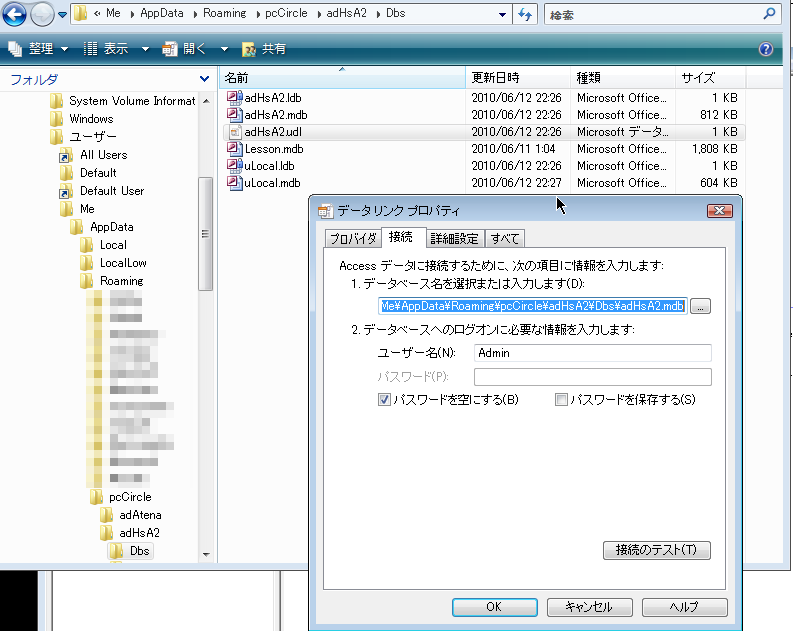
Task: Click the Default User shortcut folder icon
Action: tap(66, 191)
